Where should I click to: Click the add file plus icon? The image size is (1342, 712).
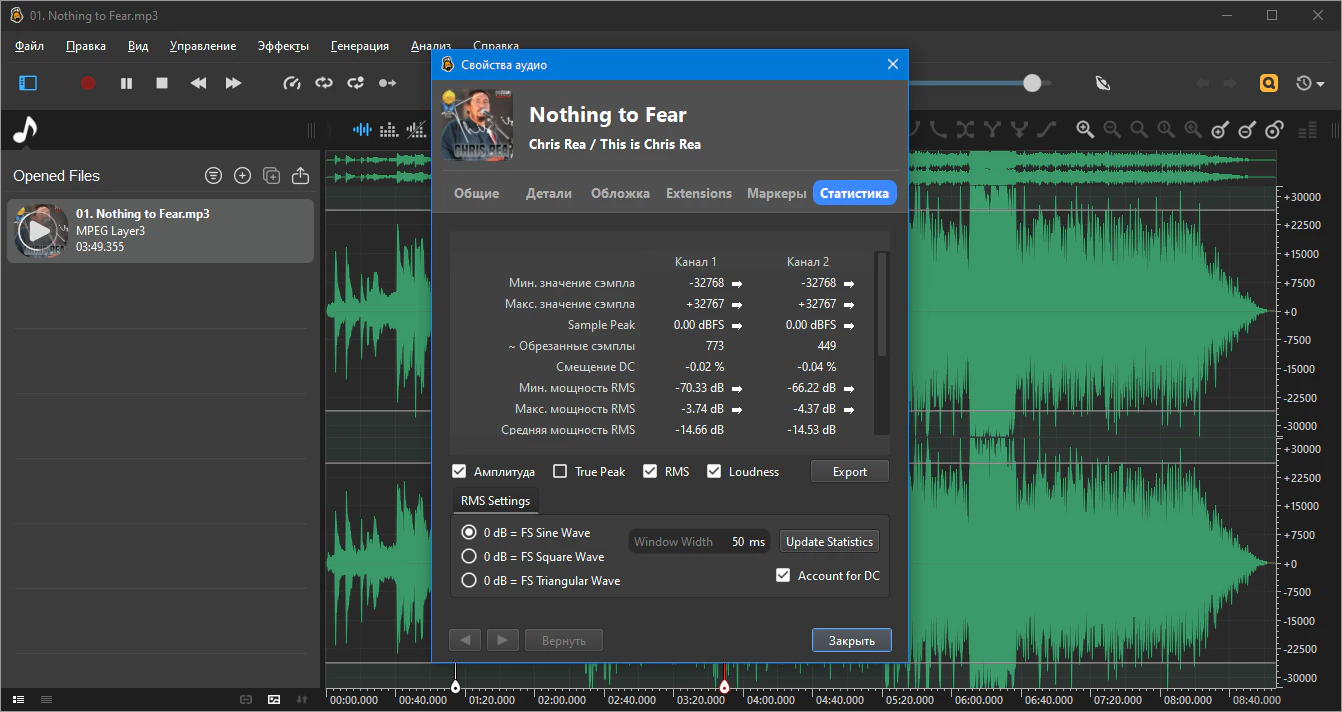click(x=242, y=176)
